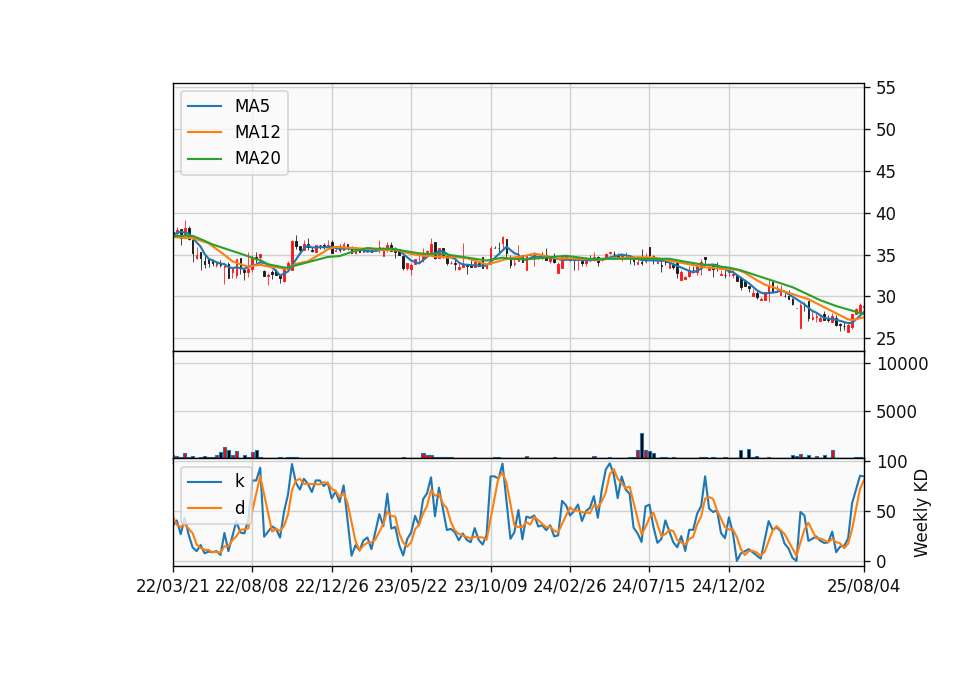
Task: Click the price axis value 55
Action: pos(886,88)
